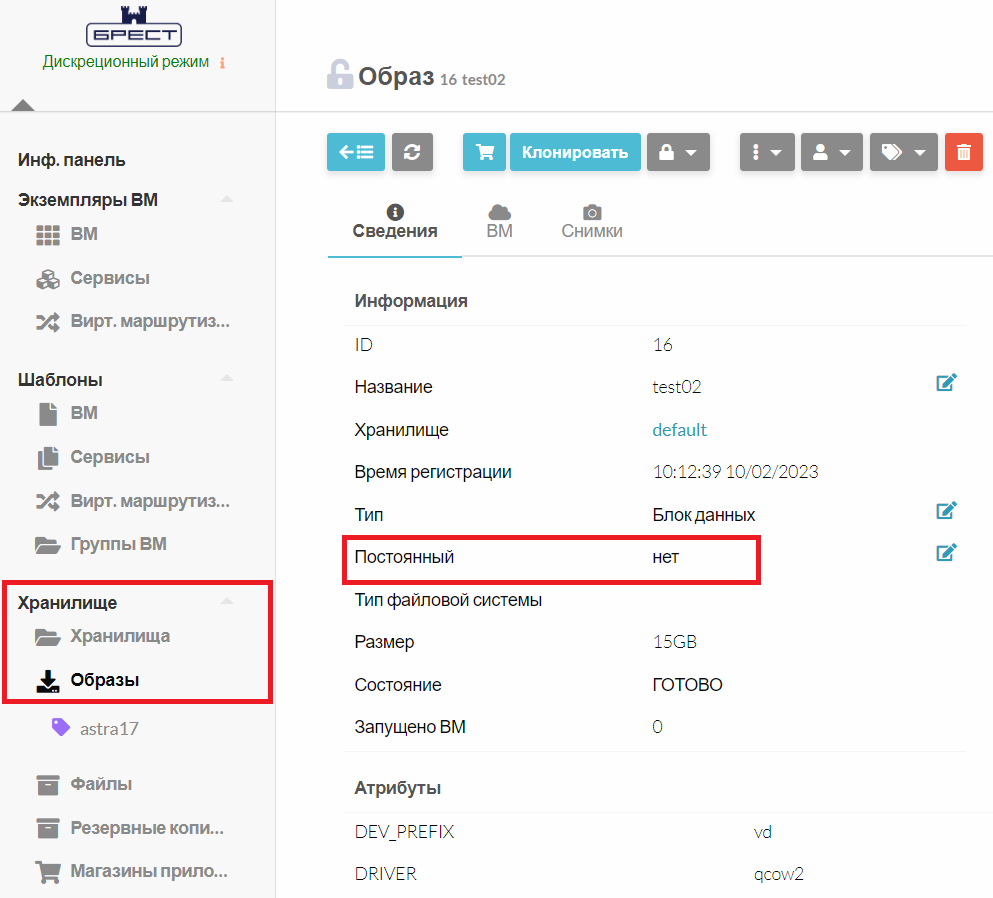Edit the image type Блок данных

[x=946, y=511]
